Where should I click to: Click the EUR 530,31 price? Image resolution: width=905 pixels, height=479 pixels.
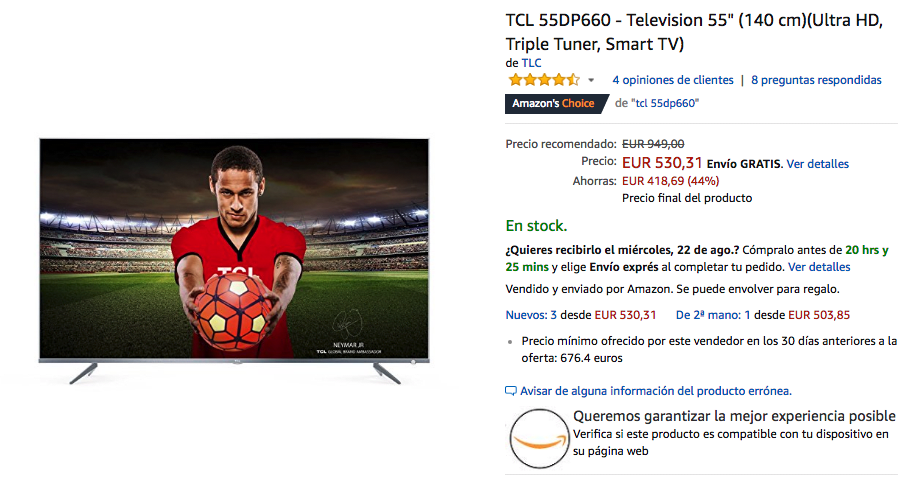click(662, 163)
